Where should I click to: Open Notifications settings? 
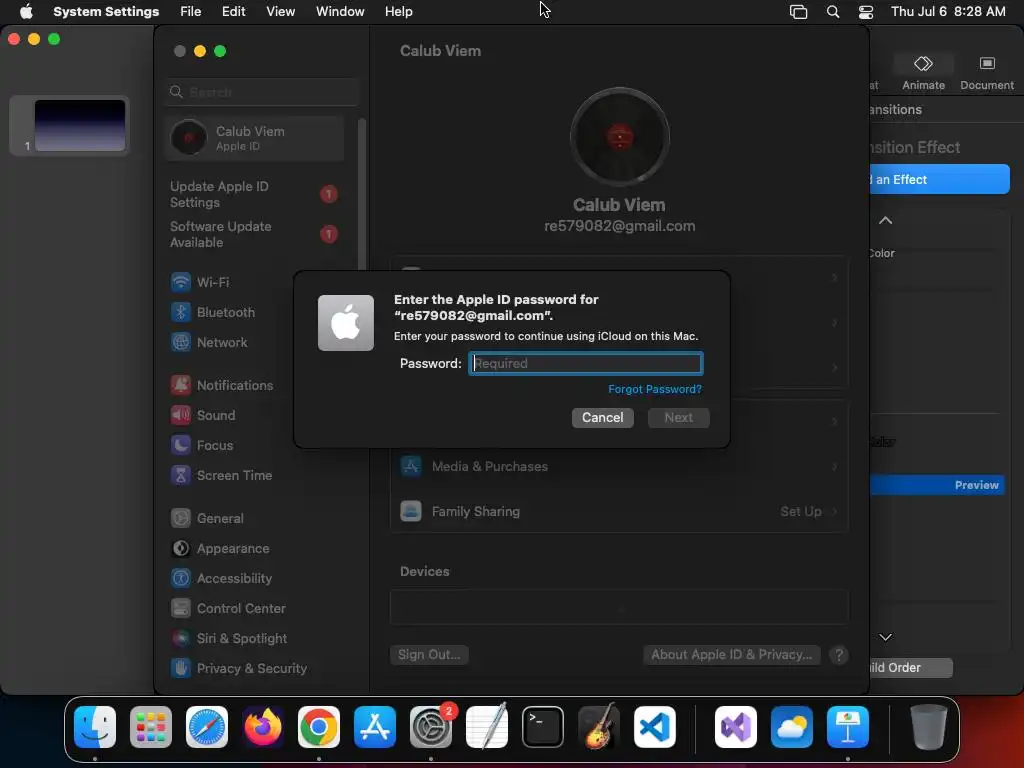pos(222,385)
